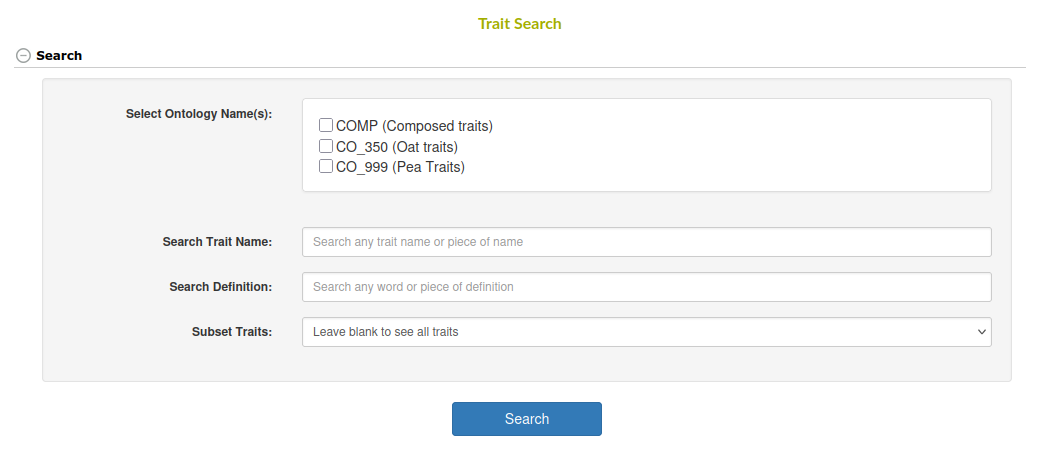Click the "CO_999 (Pea Traits)" label text

[x=400, y=167]
